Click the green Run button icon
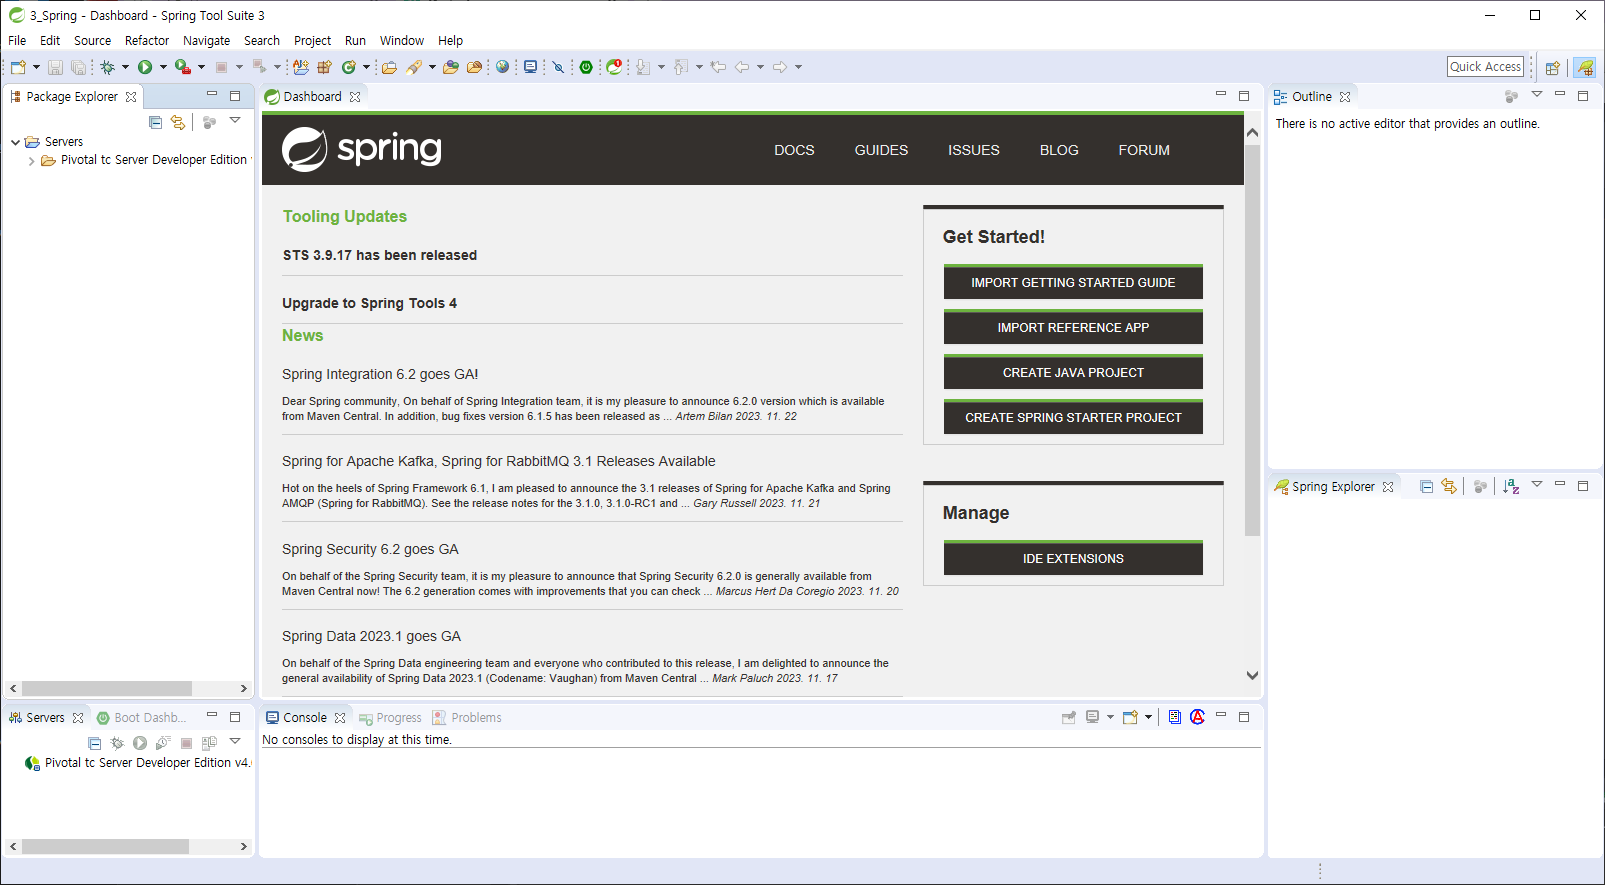The height and width of the screenshot is (885, 1605). 145,67
